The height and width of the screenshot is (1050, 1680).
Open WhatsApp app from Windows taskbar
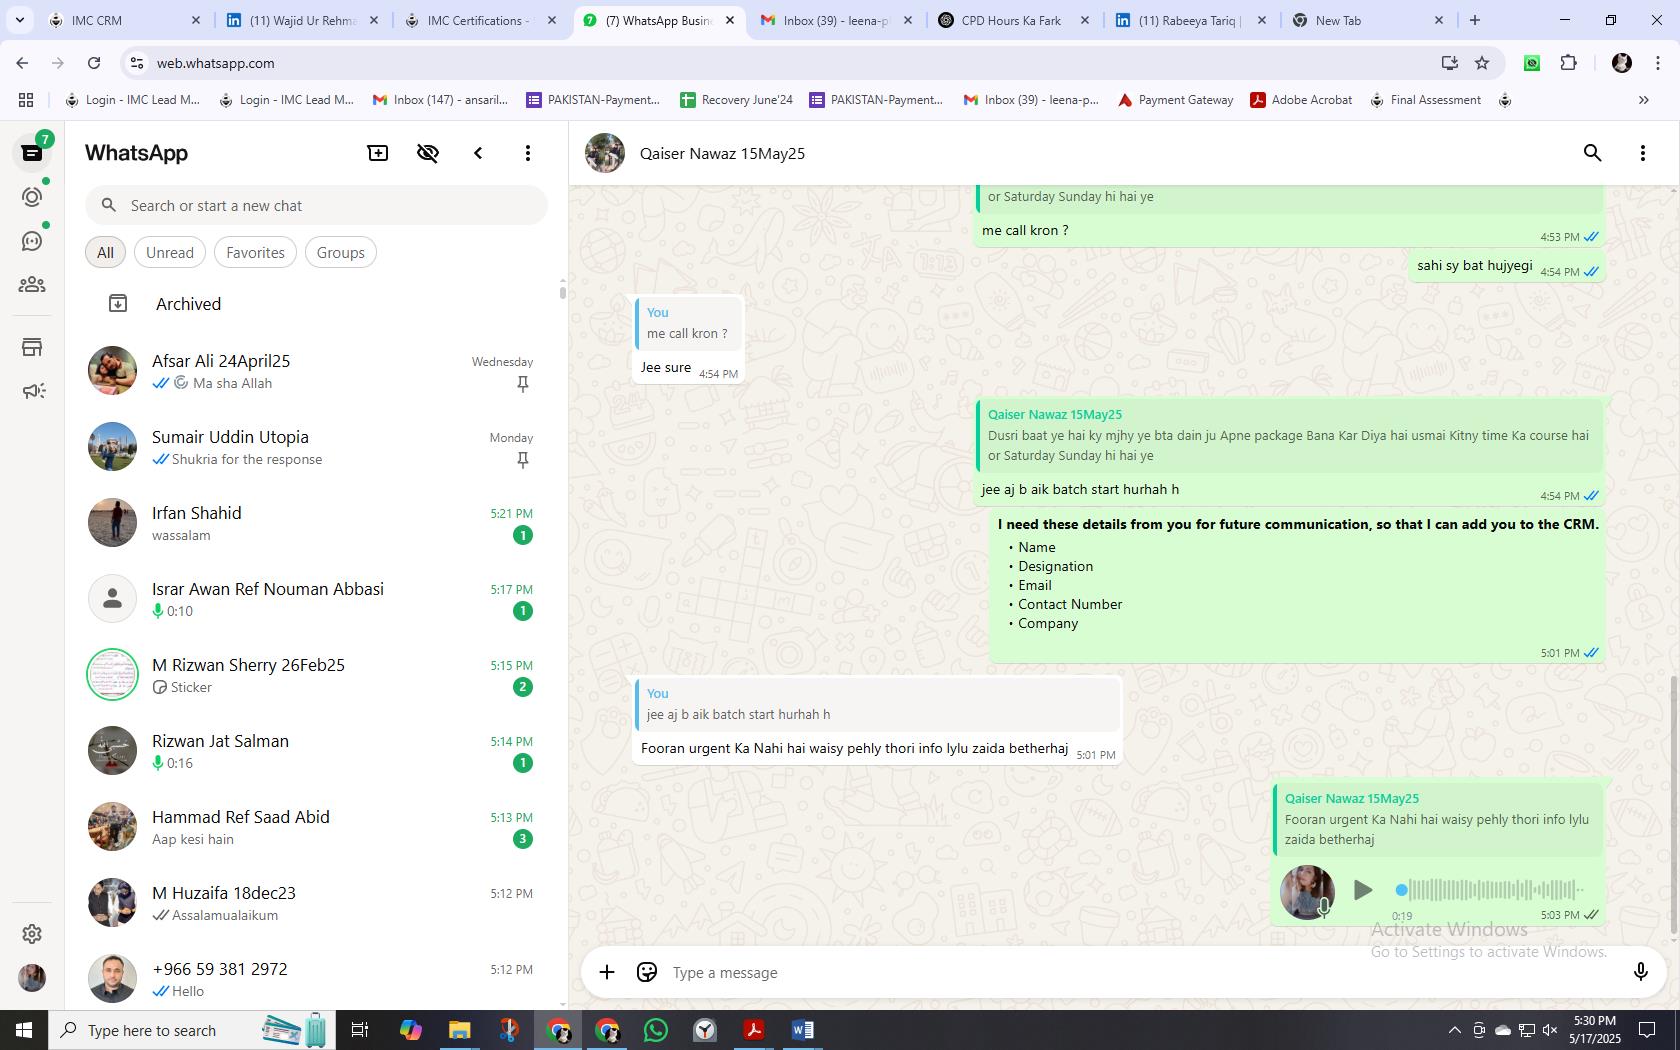click(x=656, y=1030)
